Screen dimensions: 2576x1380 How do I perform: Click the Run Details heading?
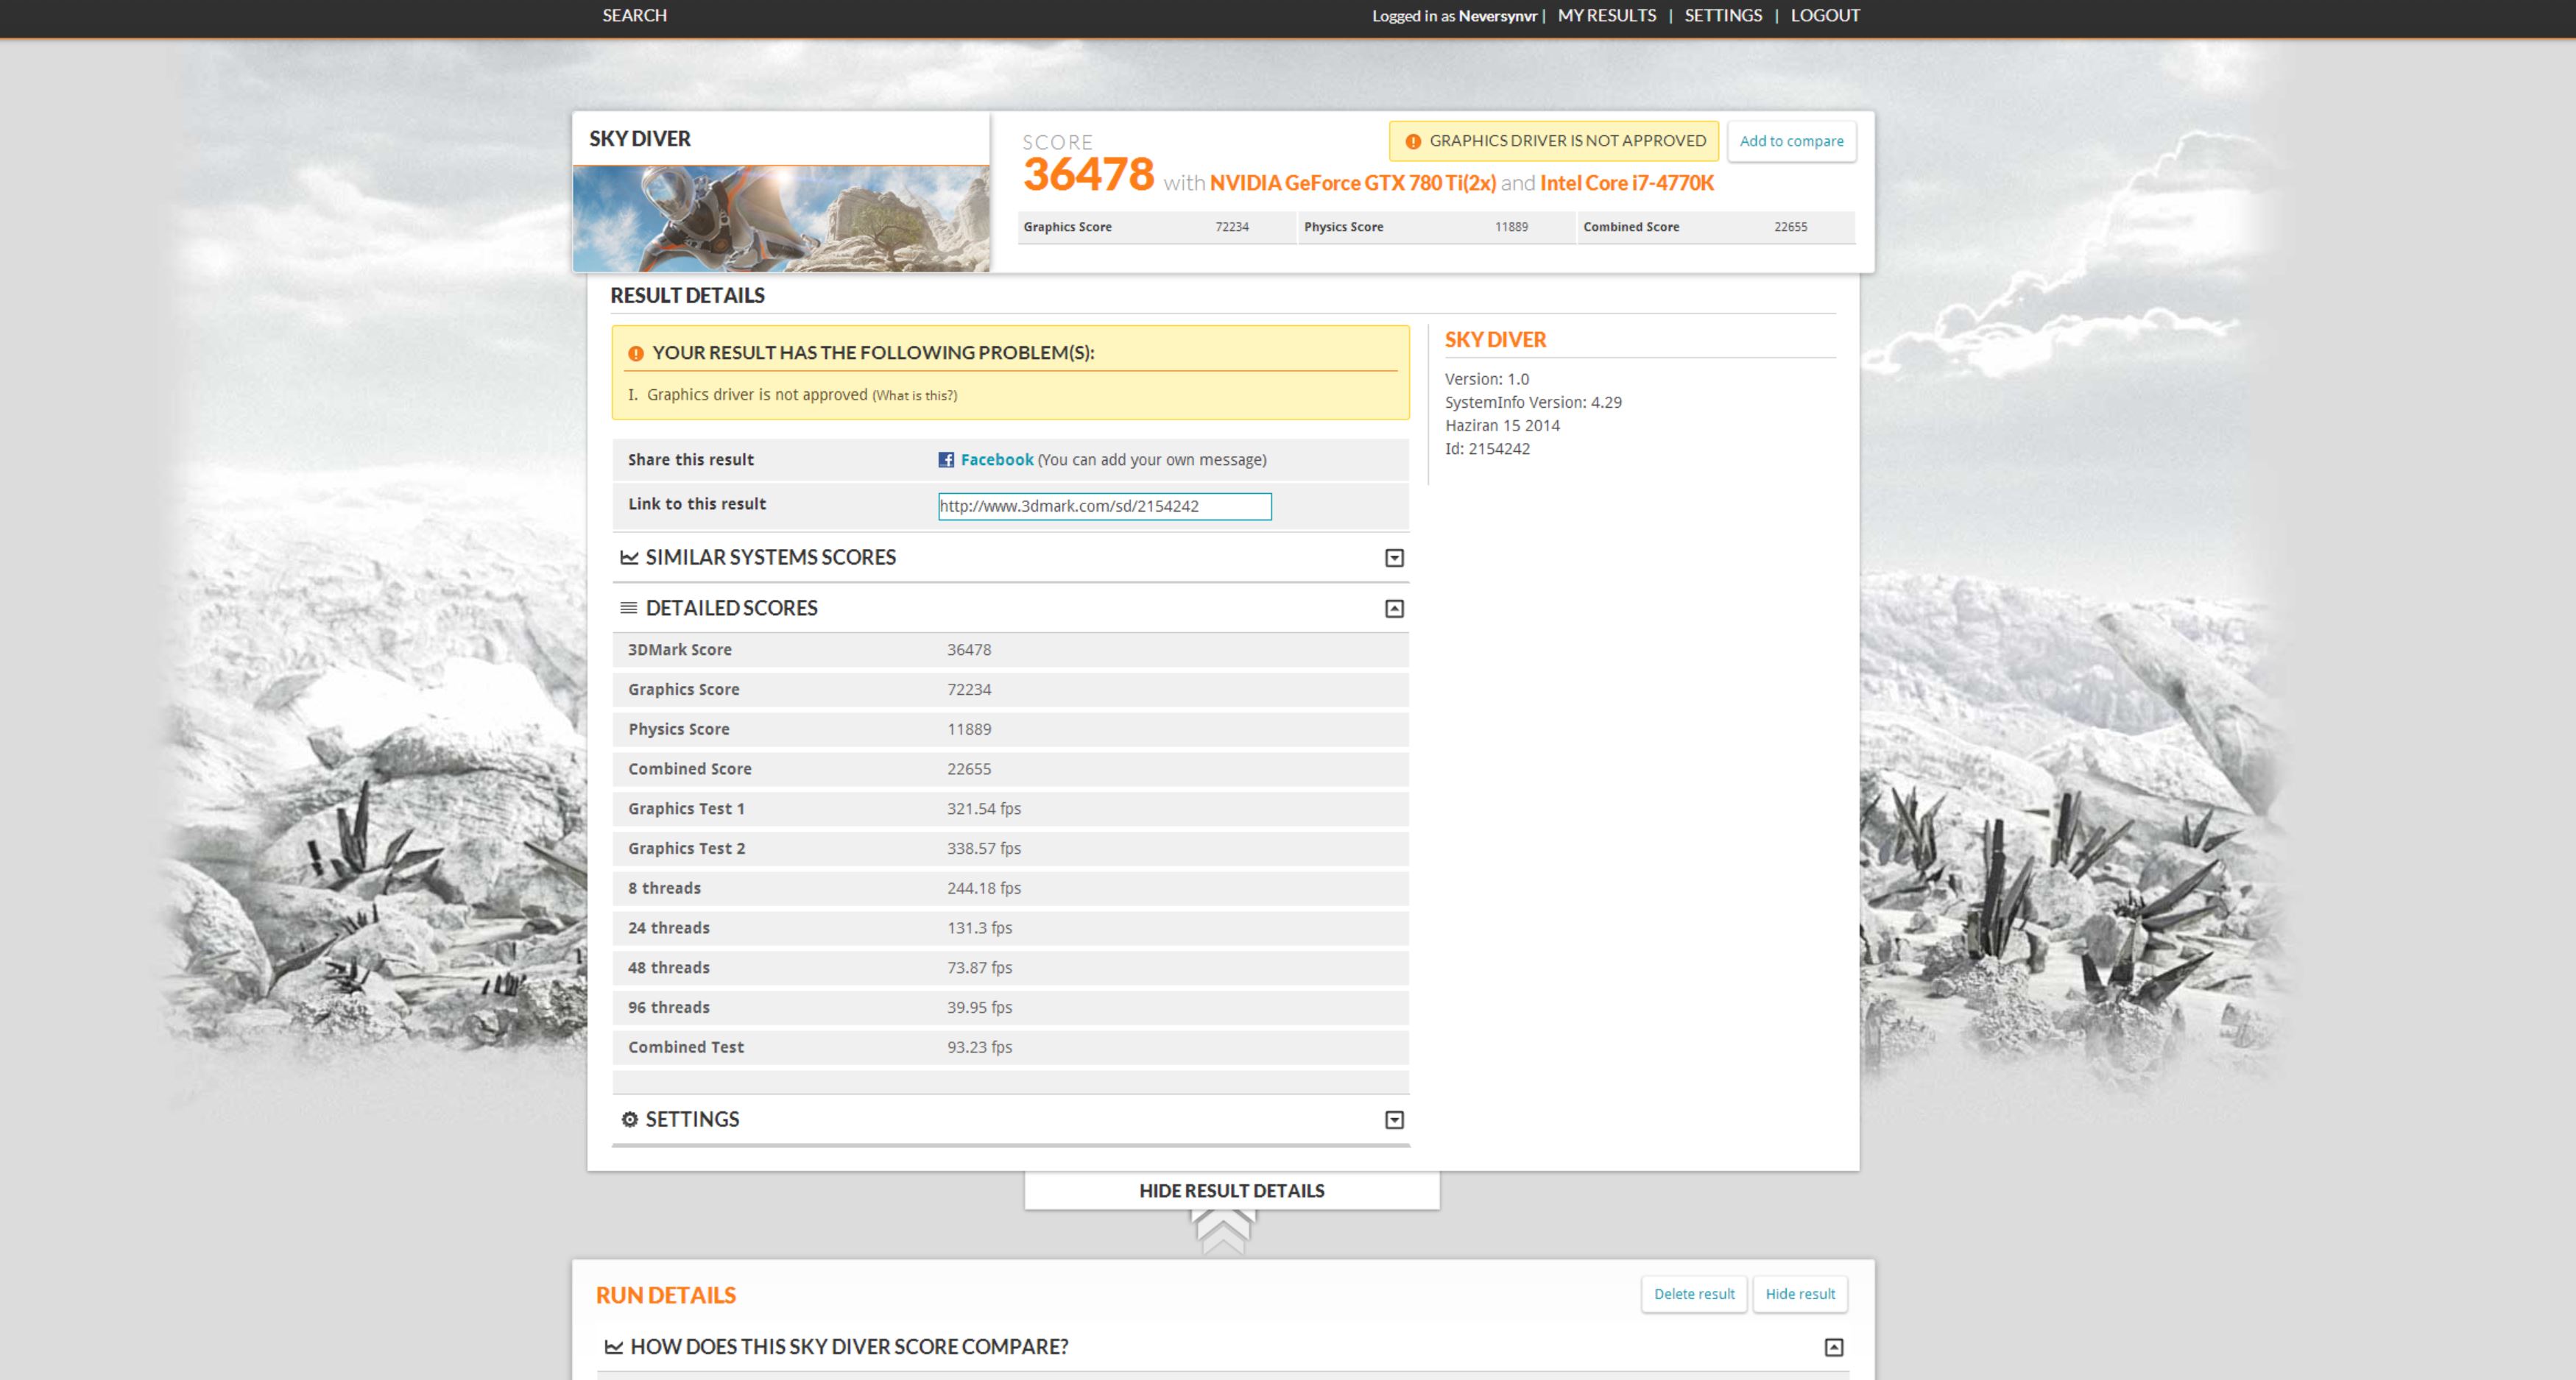point(665,1295)
